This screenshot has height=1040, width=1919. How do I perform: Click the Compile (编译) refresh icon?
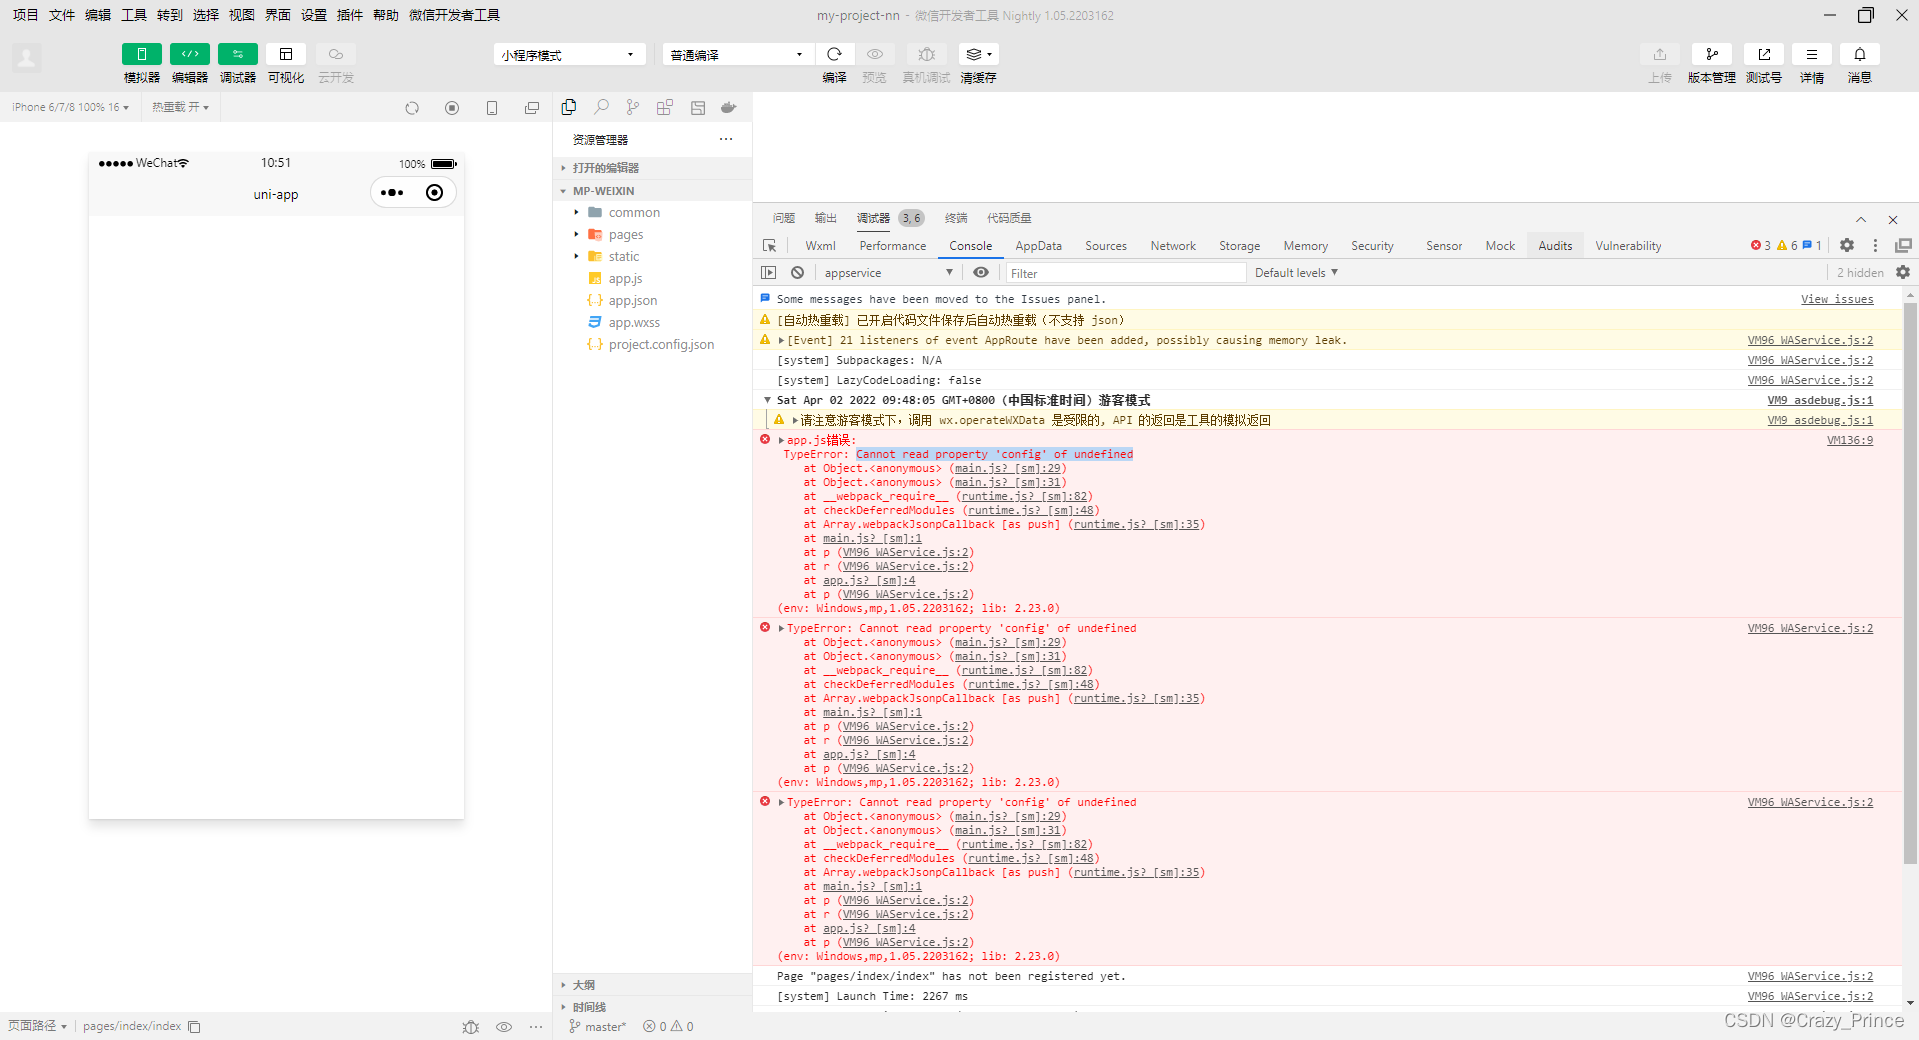(x=834, y=54)
